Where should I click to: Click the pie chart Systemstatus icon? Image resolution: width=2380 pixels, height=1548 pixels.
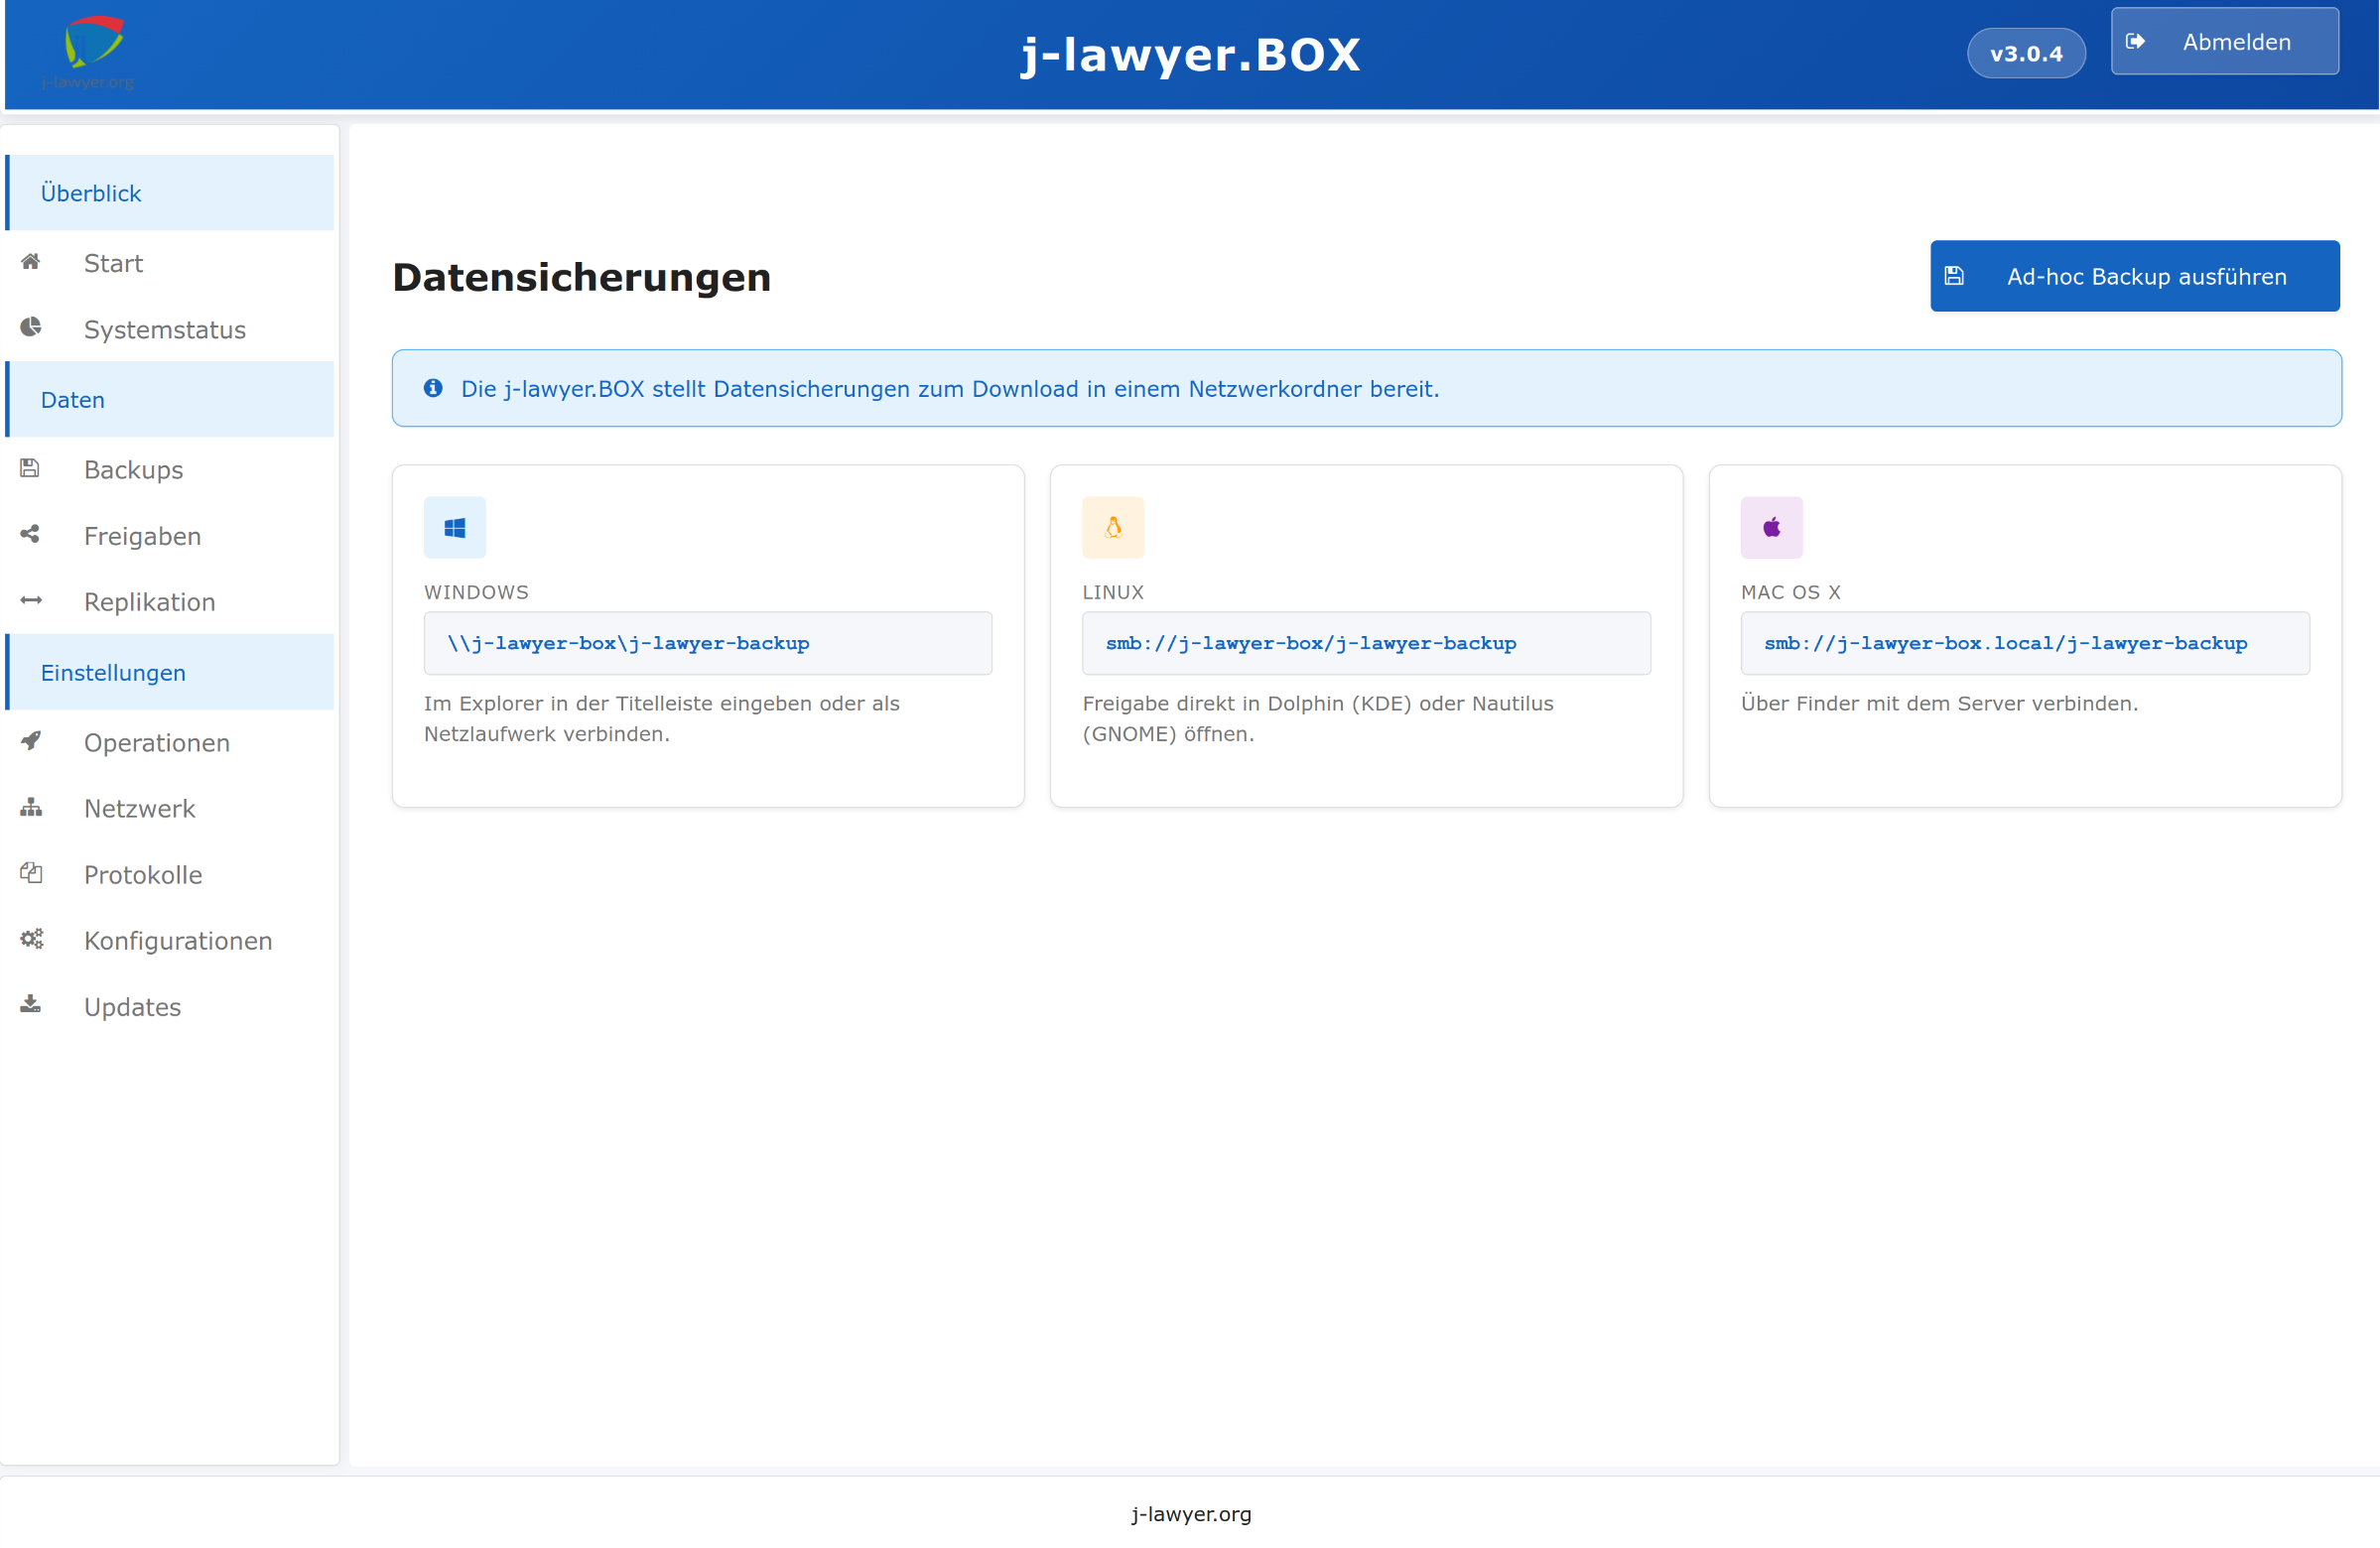tap(31, 328)
